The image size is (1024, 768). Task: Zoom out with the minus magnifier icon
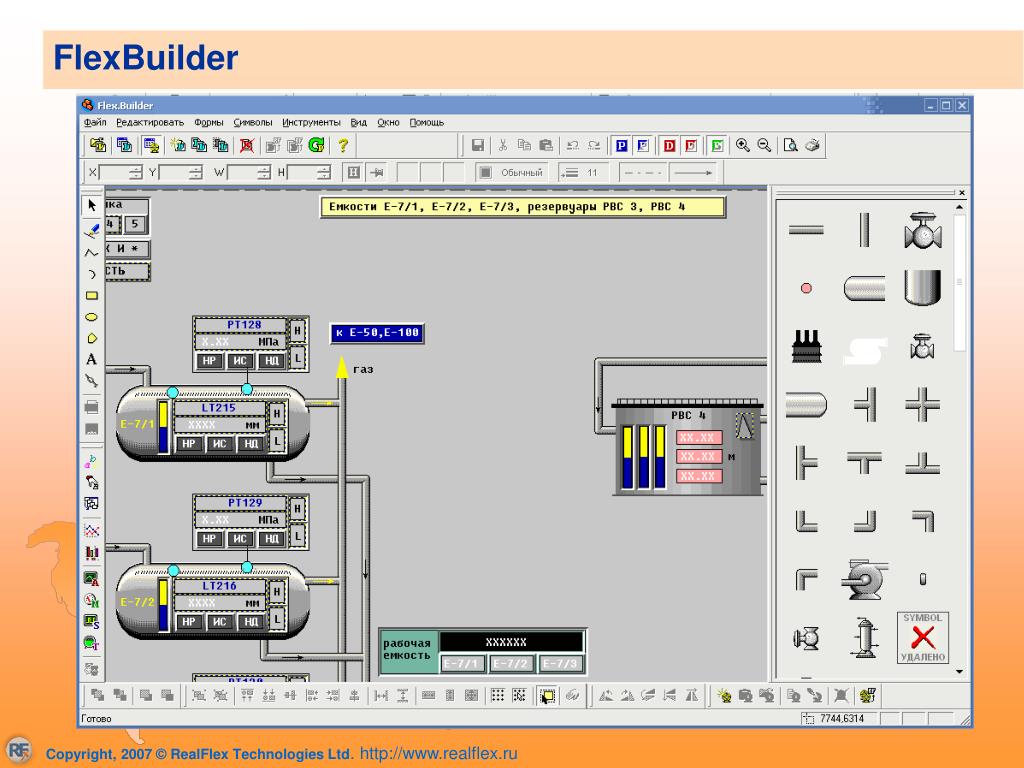764,145
